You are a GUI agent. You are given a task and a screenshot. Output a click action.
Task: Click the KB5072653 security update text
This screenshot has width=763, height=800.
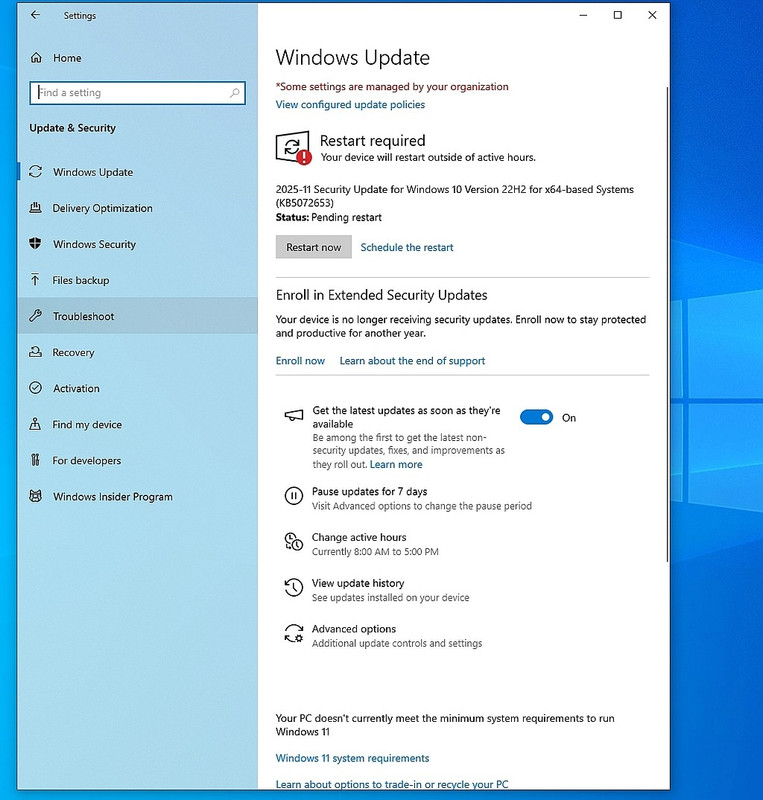tap(455, 196)
